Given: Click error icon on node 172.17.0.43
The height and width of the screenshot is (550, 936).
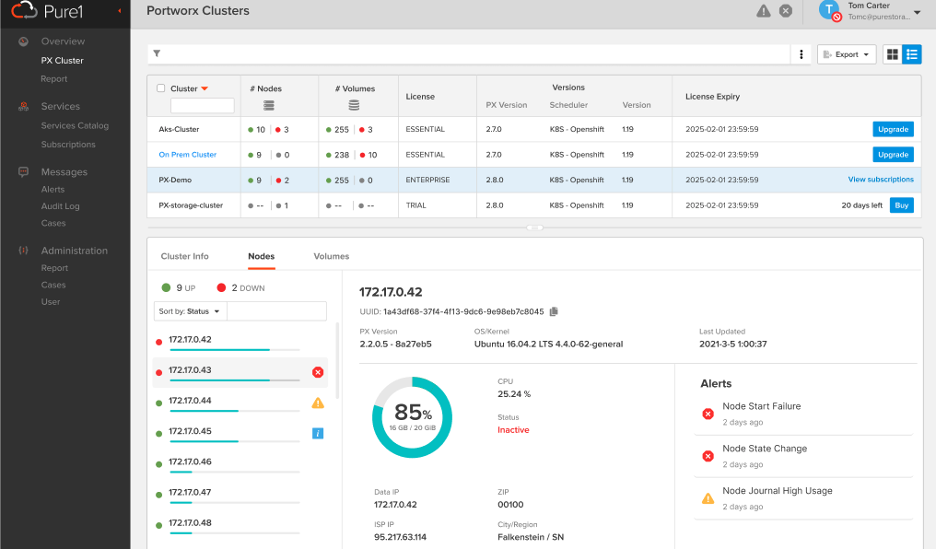Looking at the screenshot, I should [318, 373].
